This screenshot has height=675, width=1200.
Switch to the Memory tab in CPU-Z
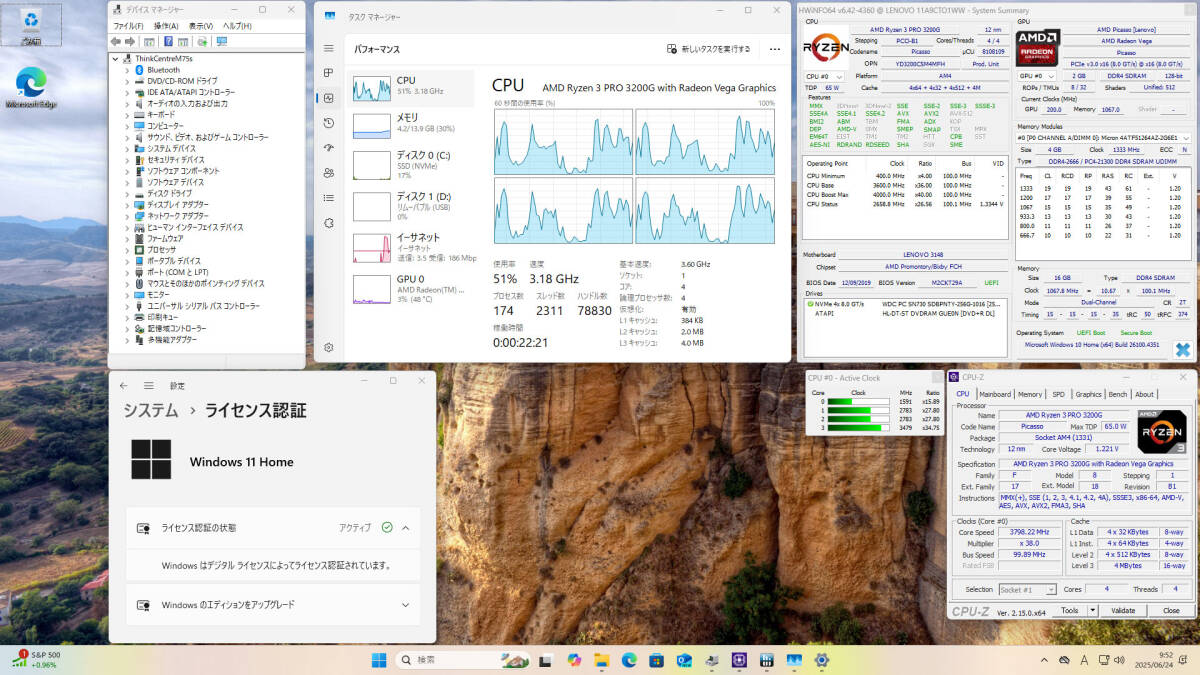[1030, 394]
